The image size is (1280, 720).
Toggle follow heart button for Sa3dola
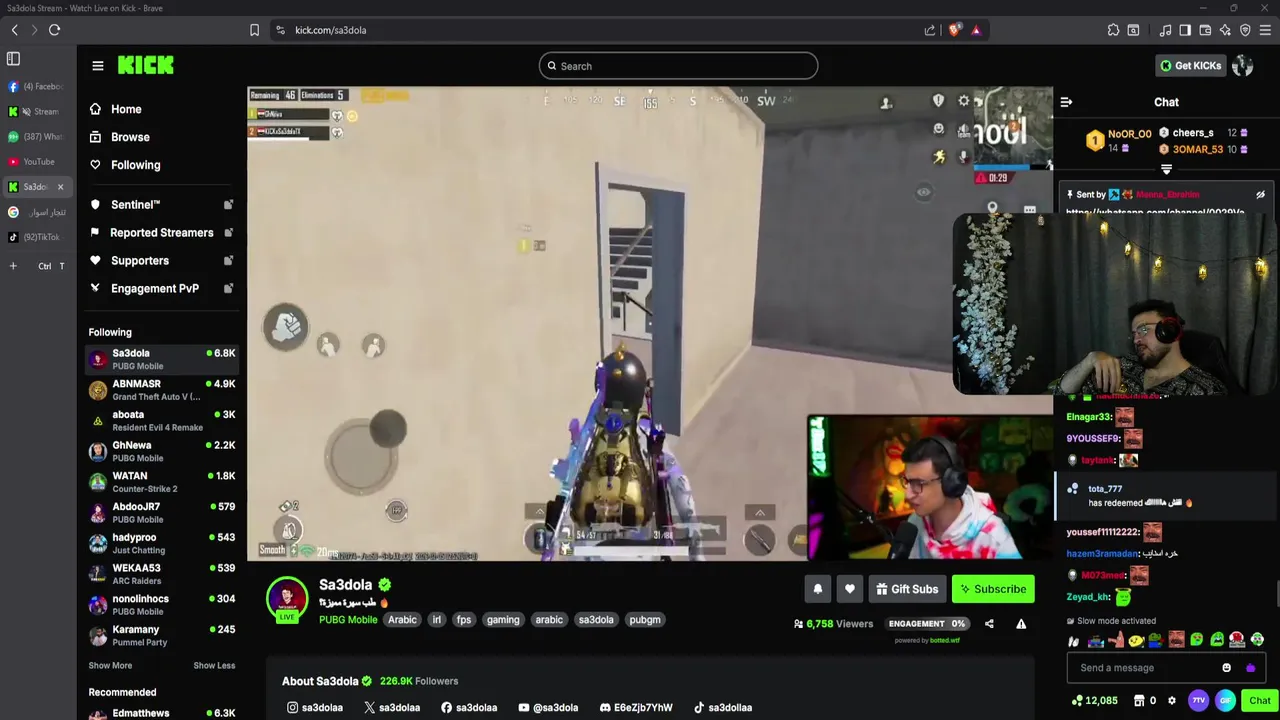click(850, 589)
